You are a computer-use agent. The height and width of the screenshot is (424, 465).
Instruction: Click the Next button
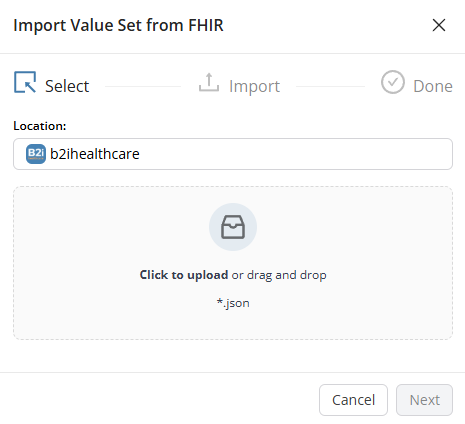(424, 400)
